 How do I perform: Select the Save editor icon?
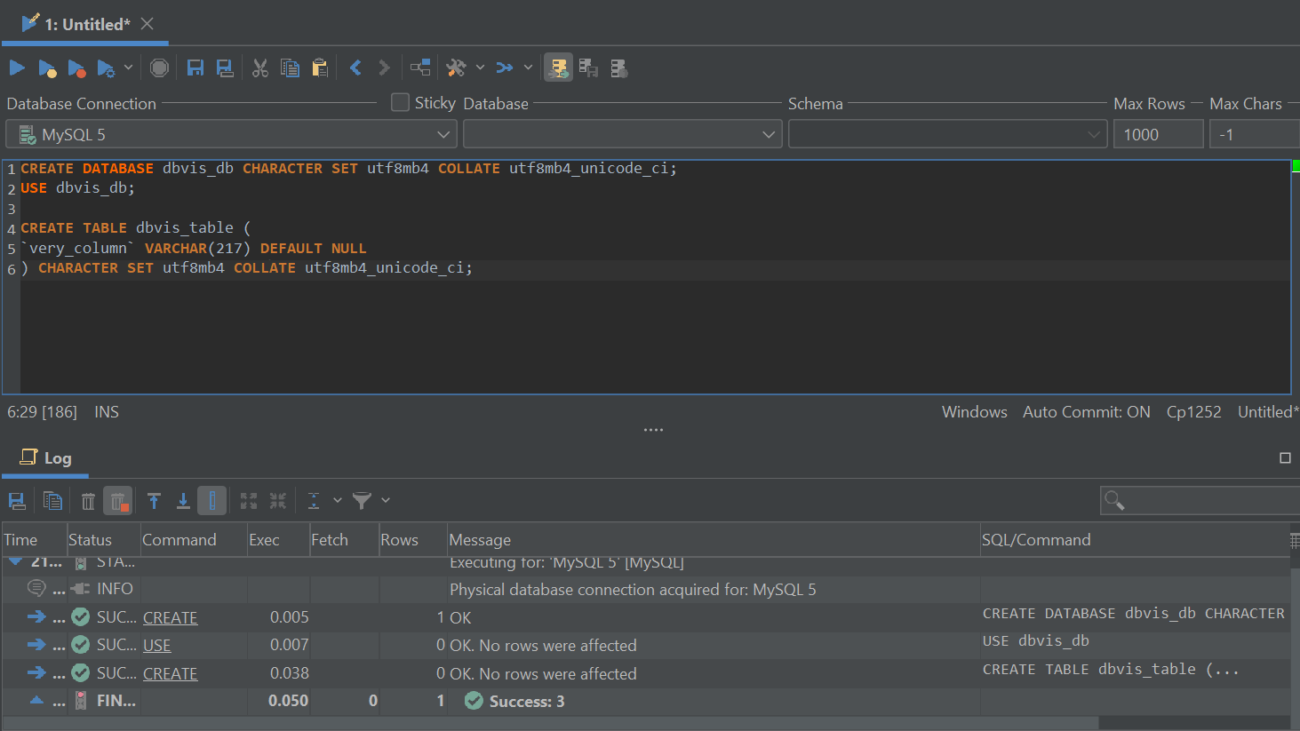pyautogui.click(x=195, y=67)
